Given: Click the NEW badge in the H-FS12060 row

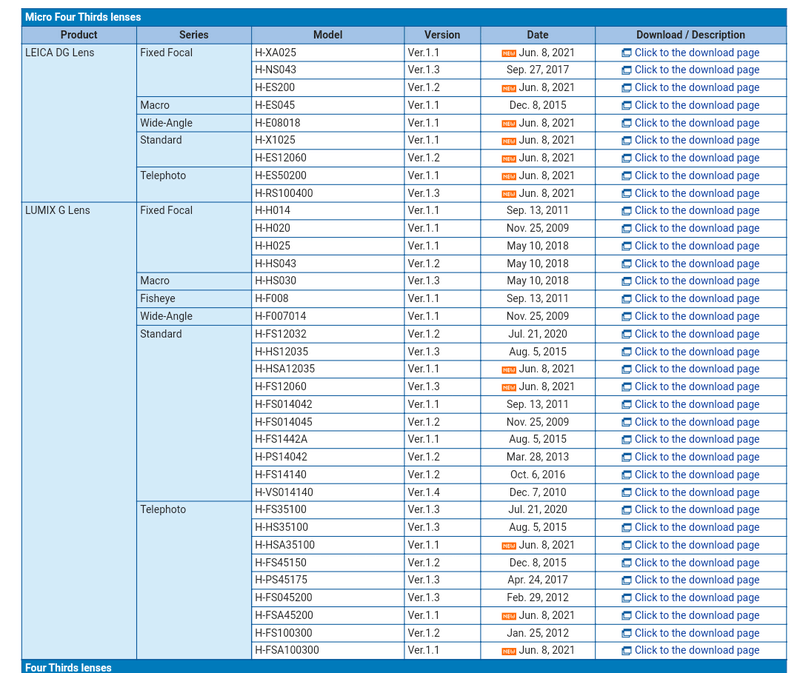Looking at the screenshot, I should point(509,387).
